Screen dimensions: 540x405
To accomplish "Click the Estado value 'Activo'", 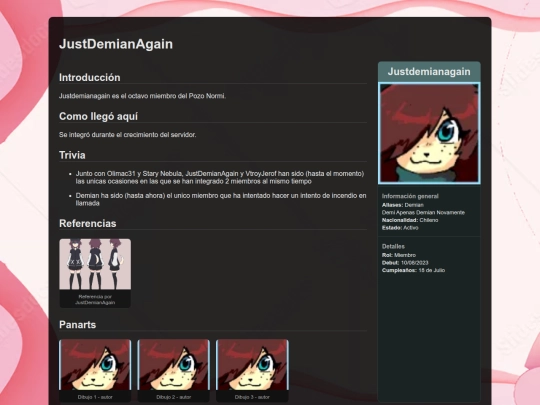I will 411,228.
